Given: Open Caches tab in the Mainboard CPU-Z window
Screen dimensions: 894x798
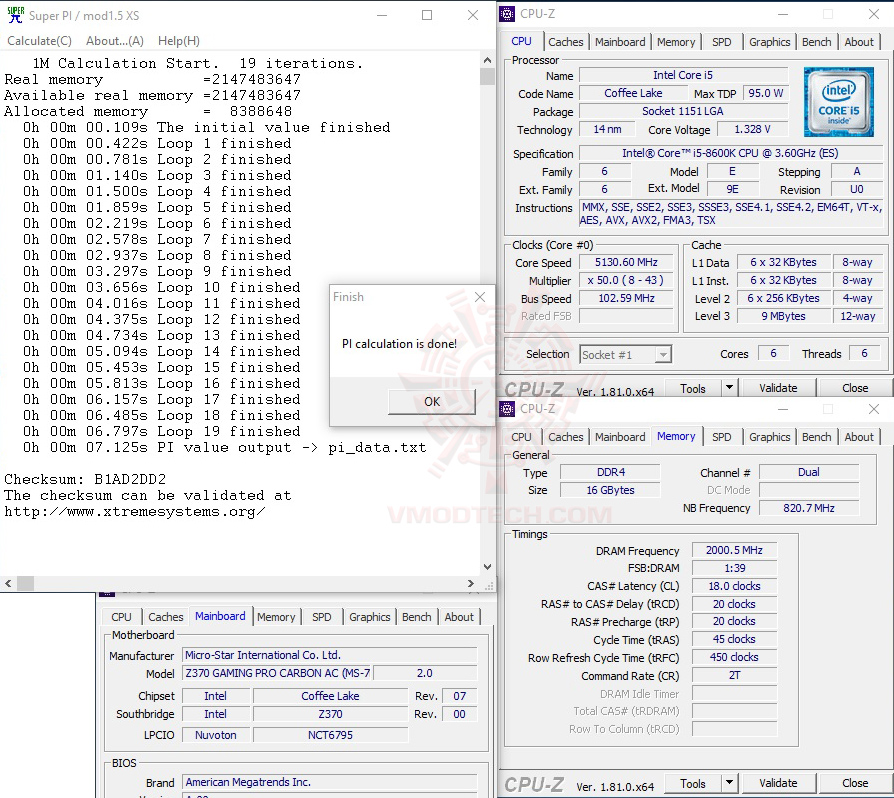Looking at the screenshot, I should coord(165,617).
